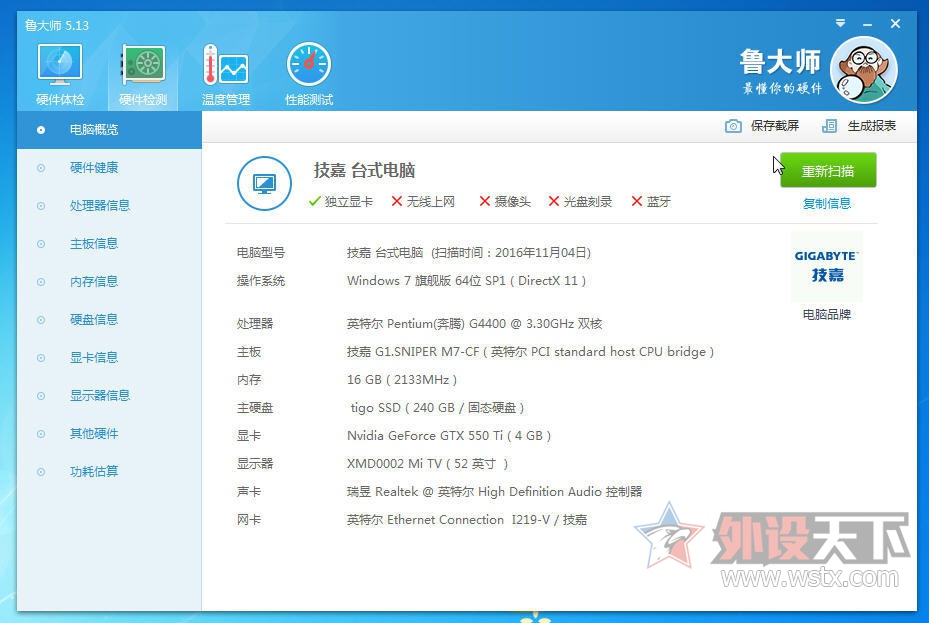
Task: Select 电脑概览 in the sidebar
Action: [x=109, y=130]
